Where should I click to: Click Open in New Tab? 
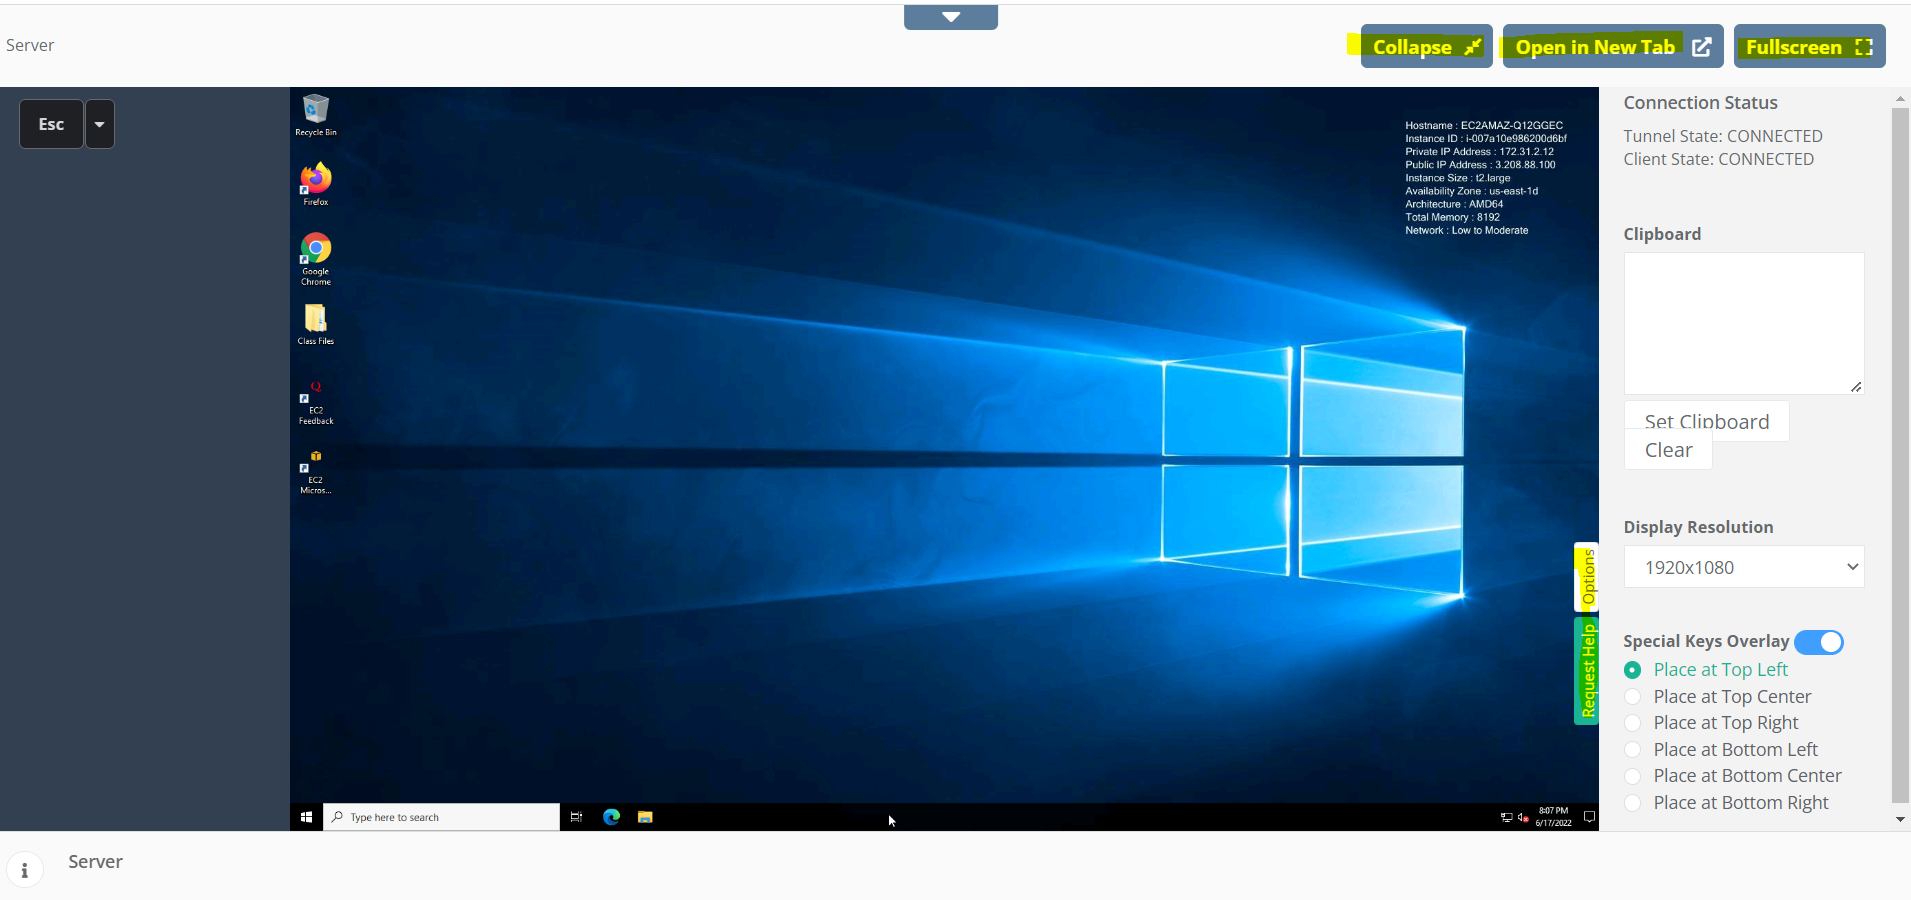[1613, 47]
